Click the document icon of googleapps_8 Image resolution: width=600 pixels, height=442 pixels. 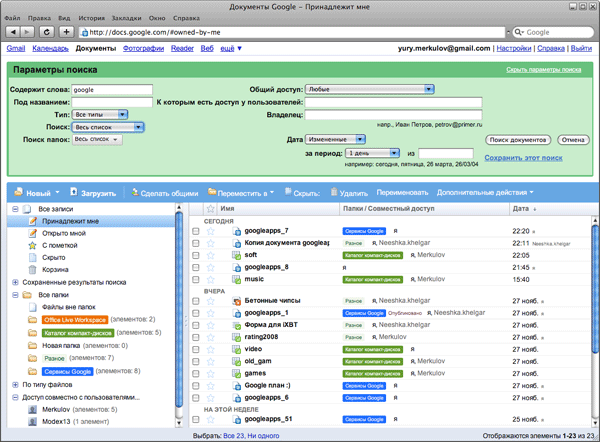[236, 267]
